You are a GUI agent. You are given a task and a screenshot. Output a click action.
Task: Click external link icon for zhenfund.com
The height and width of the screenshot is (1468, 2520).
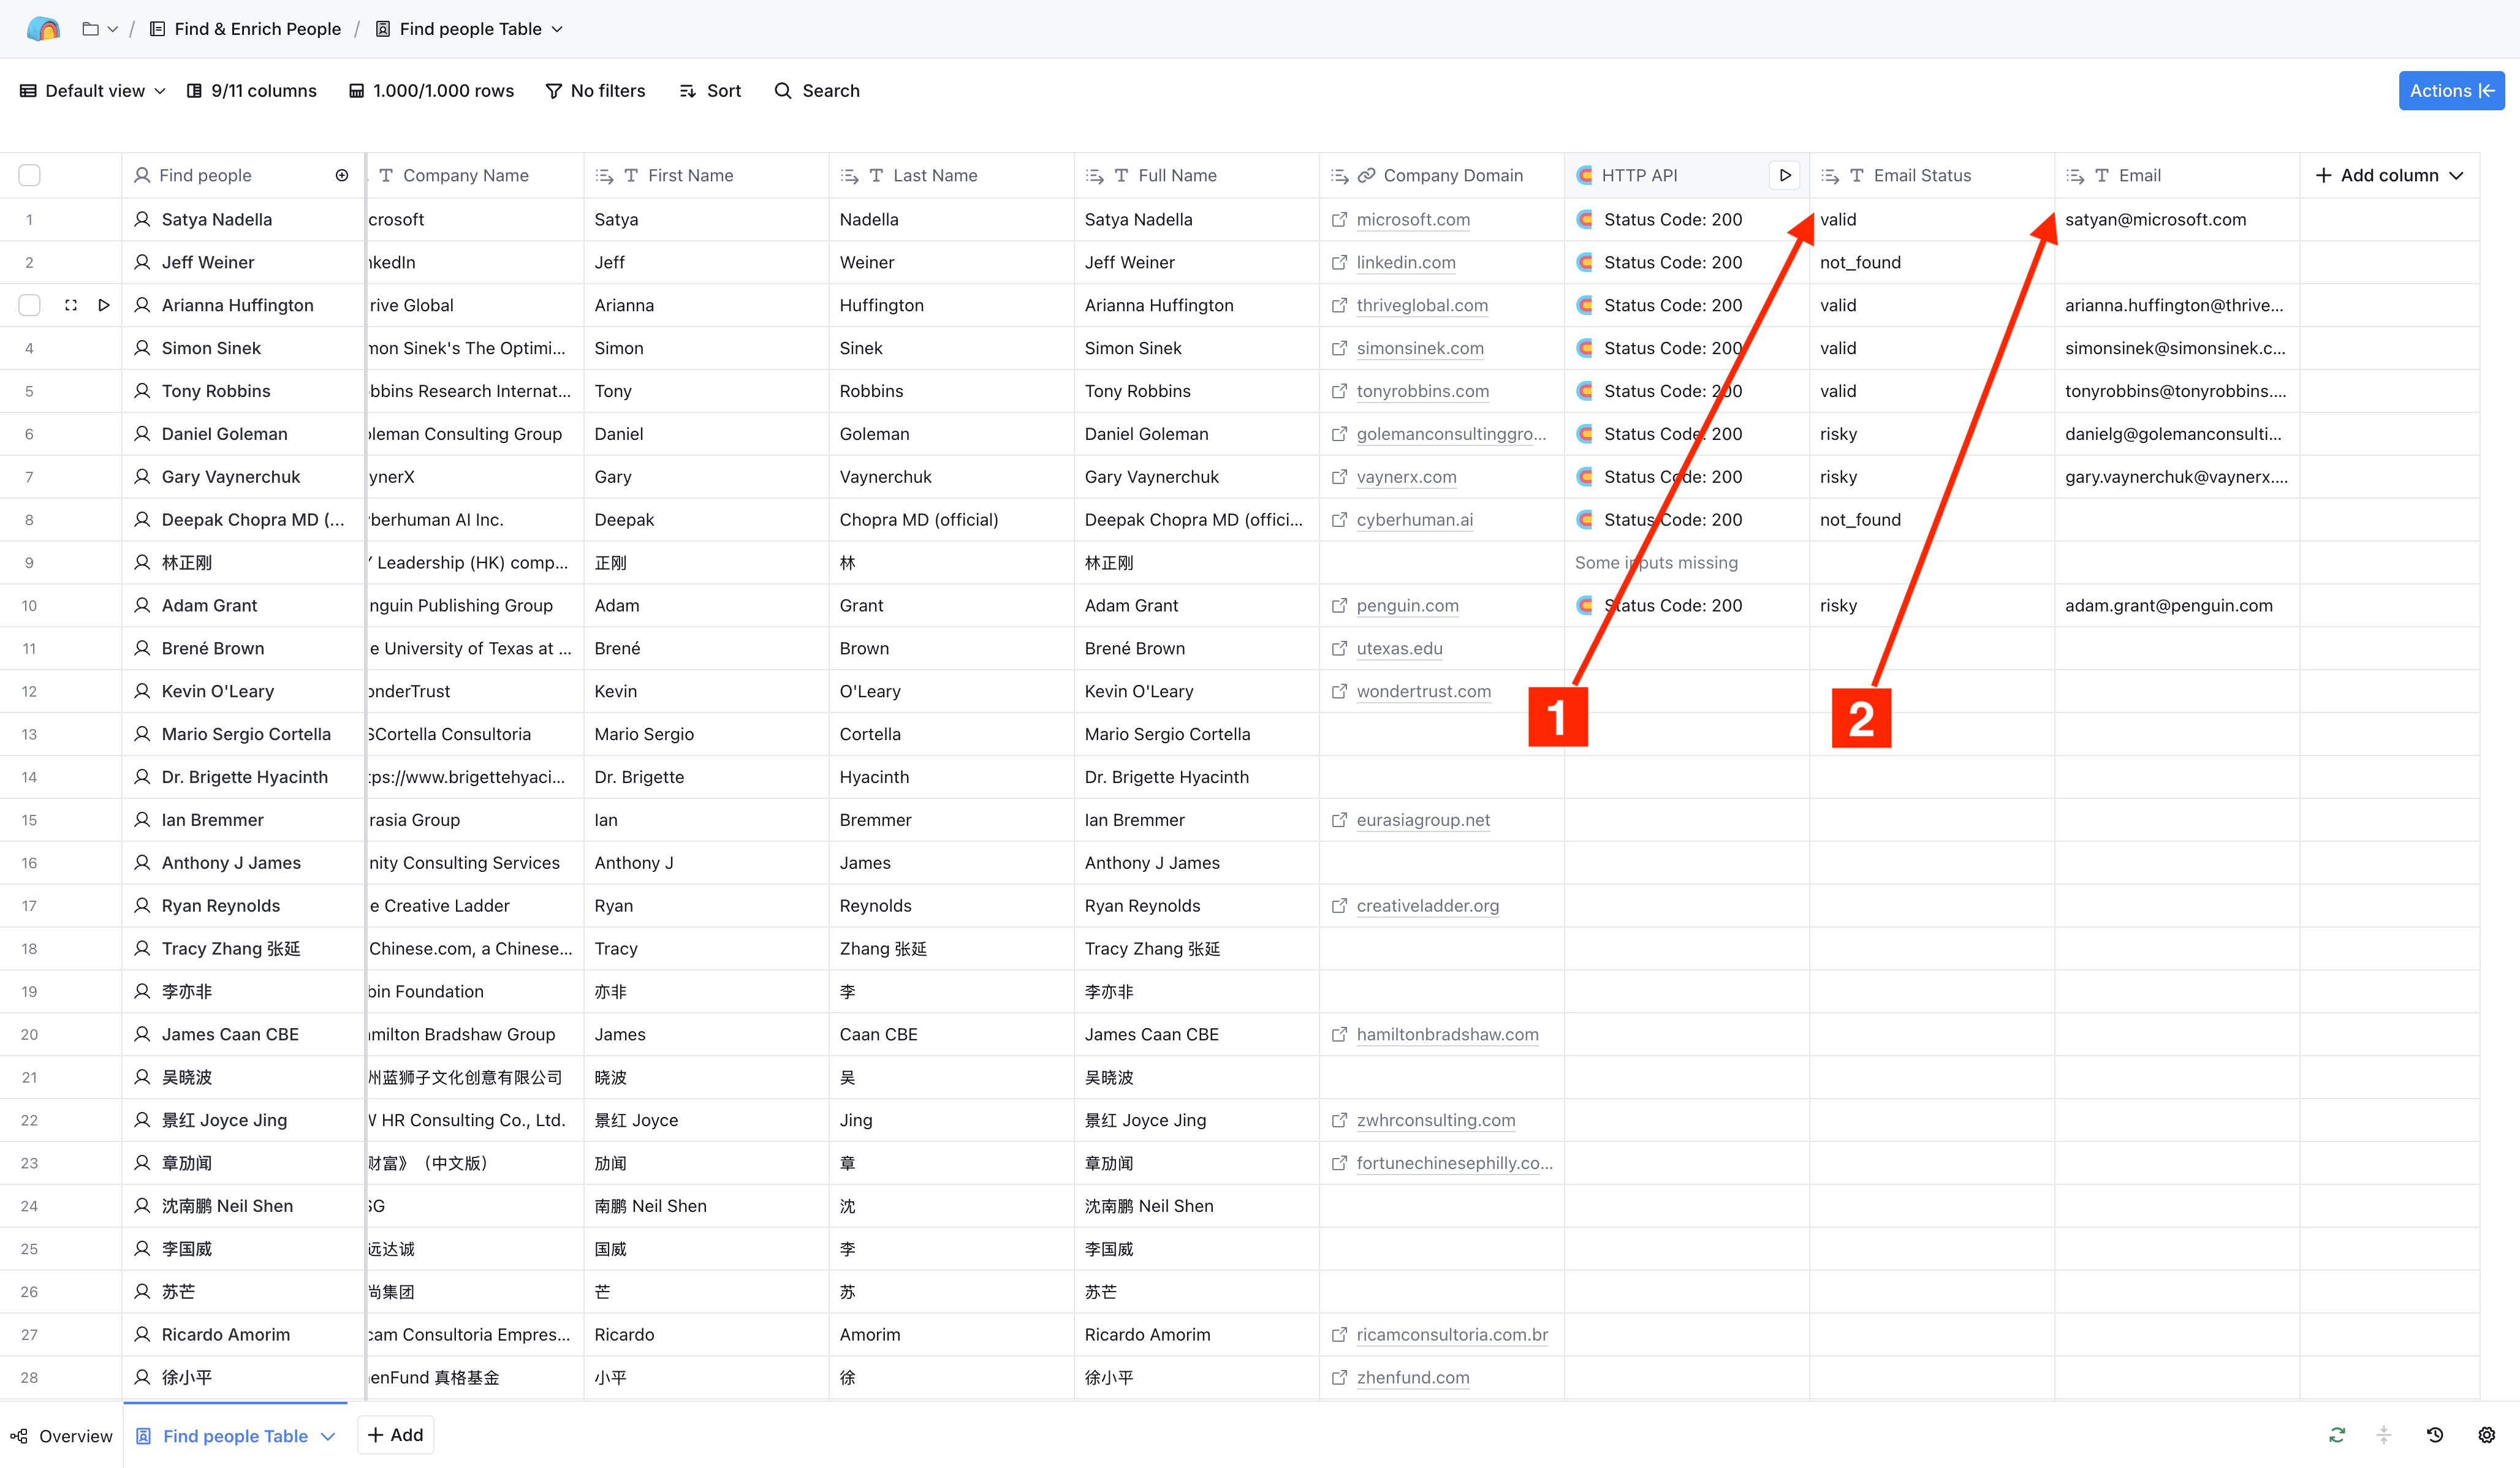pos(1339,1378)
